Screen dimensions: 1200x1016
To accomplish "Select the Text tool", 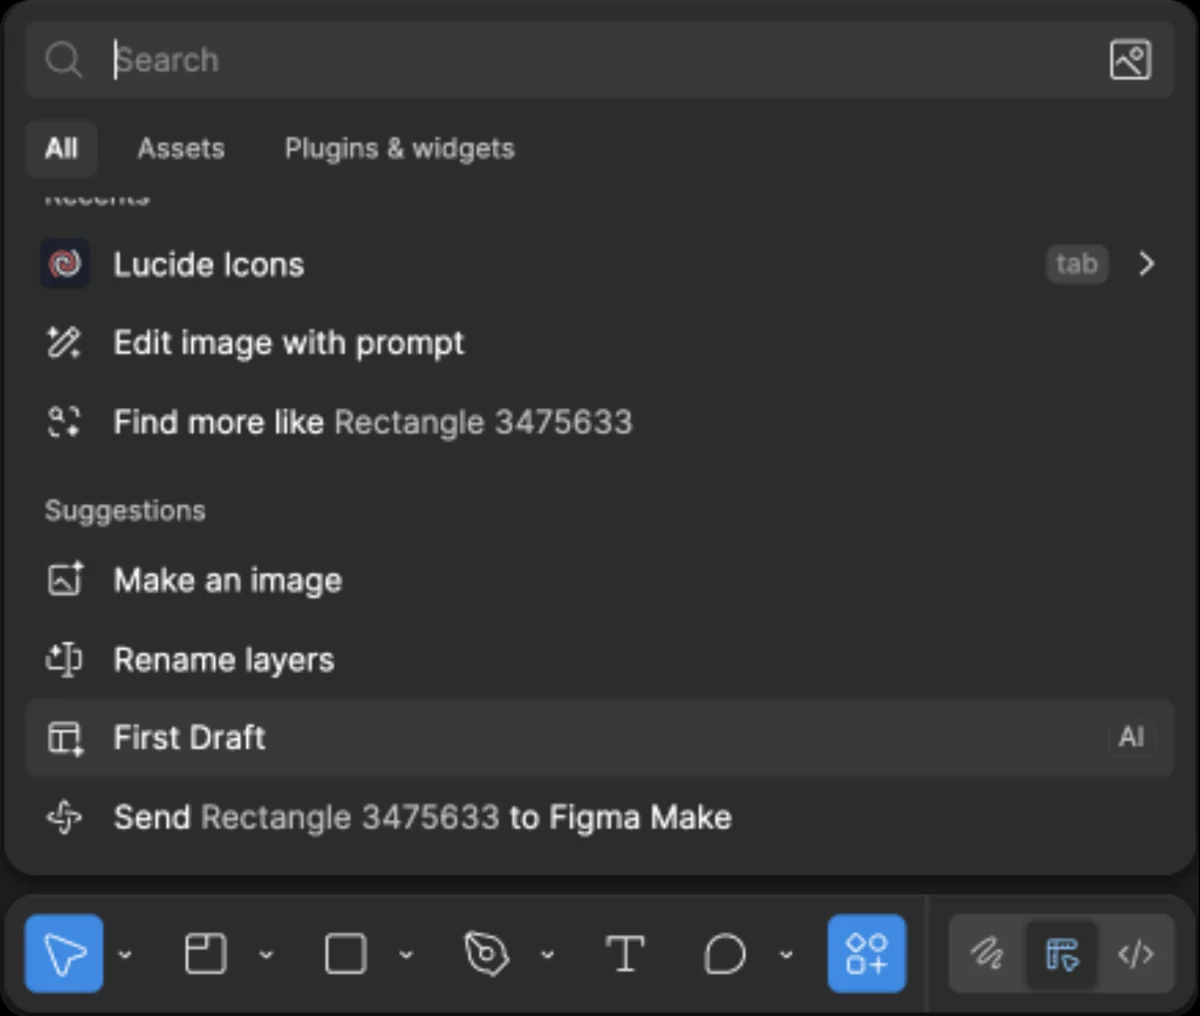I will (626, 954).
